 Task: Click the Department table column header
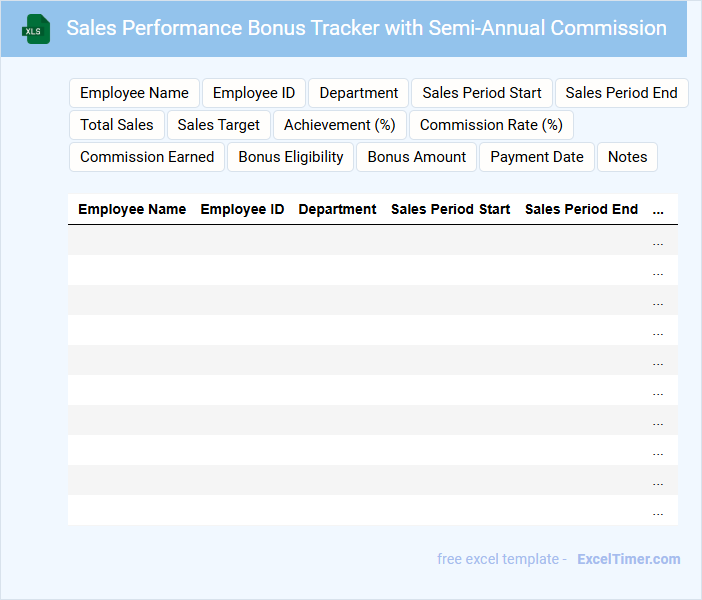(337, 210)
